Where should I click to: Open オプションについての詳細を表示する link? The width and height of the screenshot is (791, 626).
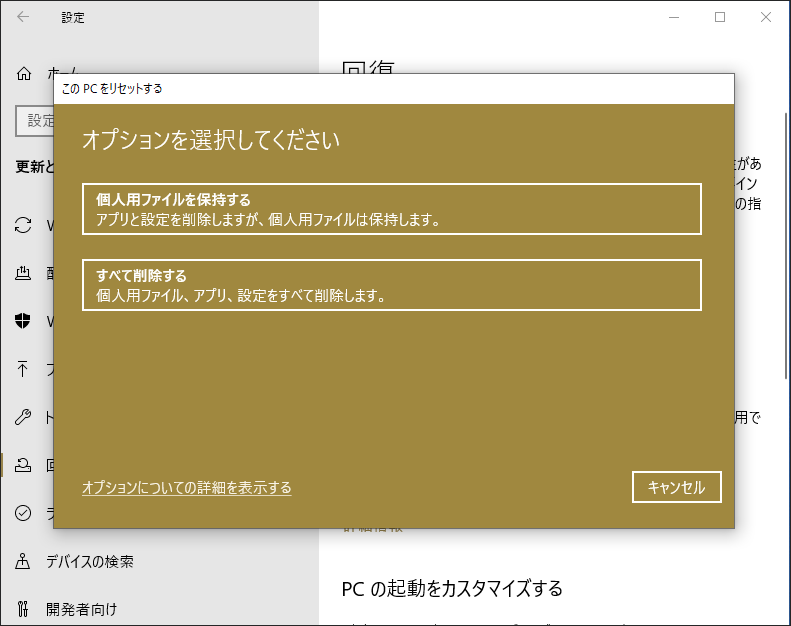[x=187, y=487]
